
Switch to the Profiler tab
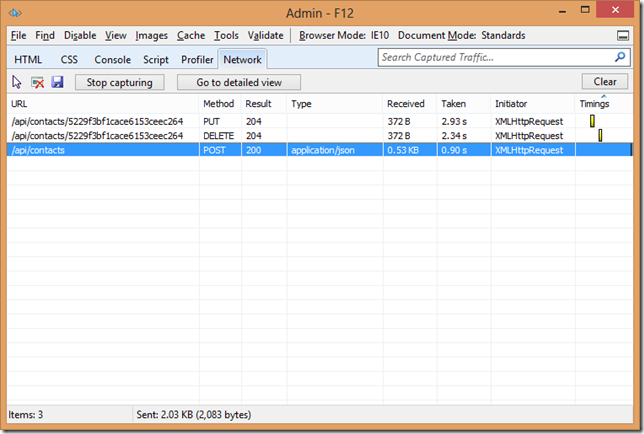(197, 60)
